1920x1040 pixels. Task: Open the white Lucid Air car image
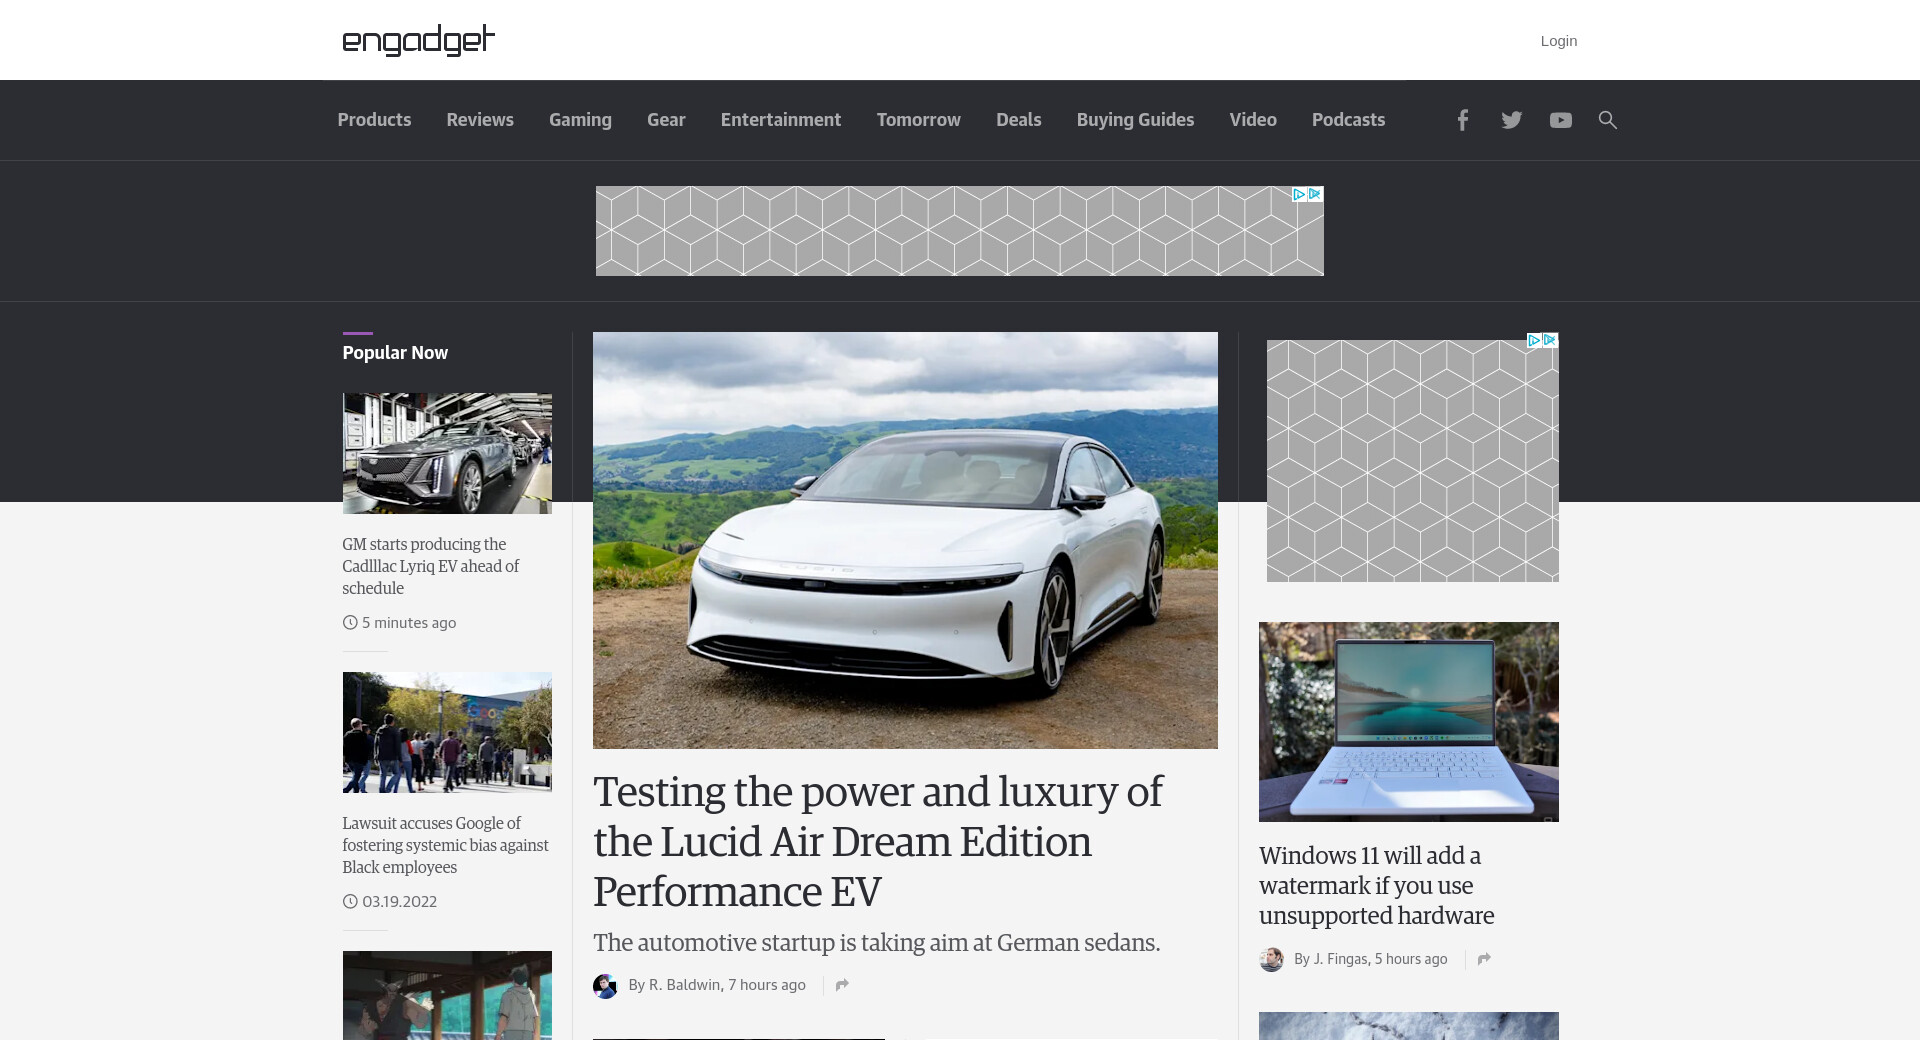[x=905, y=540]
